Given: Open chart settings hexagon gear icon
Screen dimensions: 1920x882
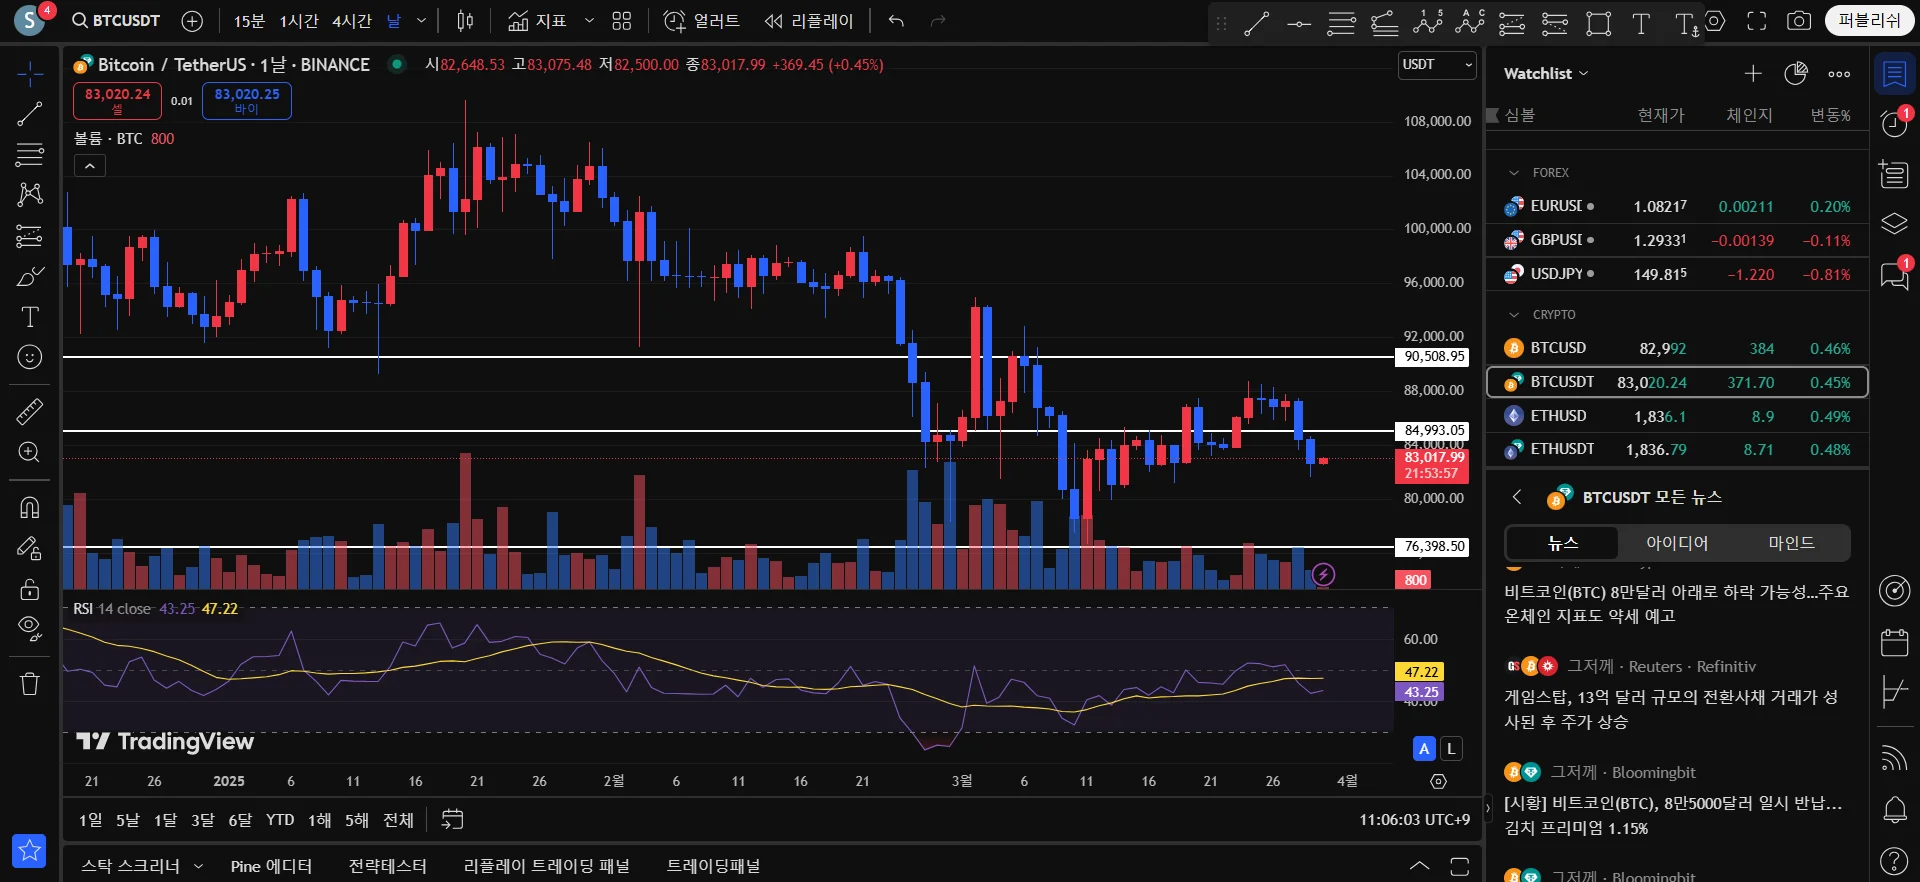Looking at the screenshot, I should (1715, 21).
